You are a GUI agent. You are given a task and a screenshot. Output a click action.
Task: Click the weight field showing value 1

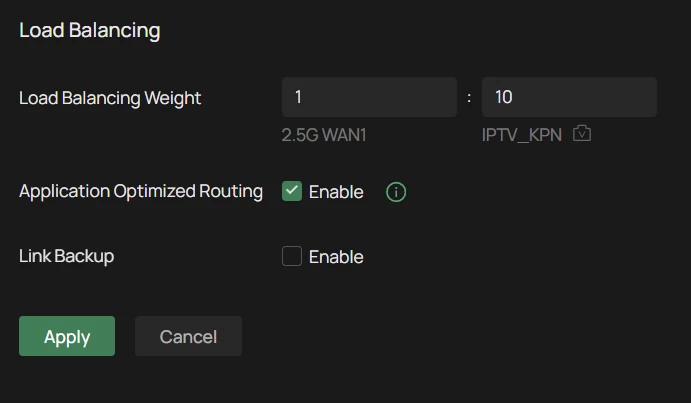tap(369, 97)
